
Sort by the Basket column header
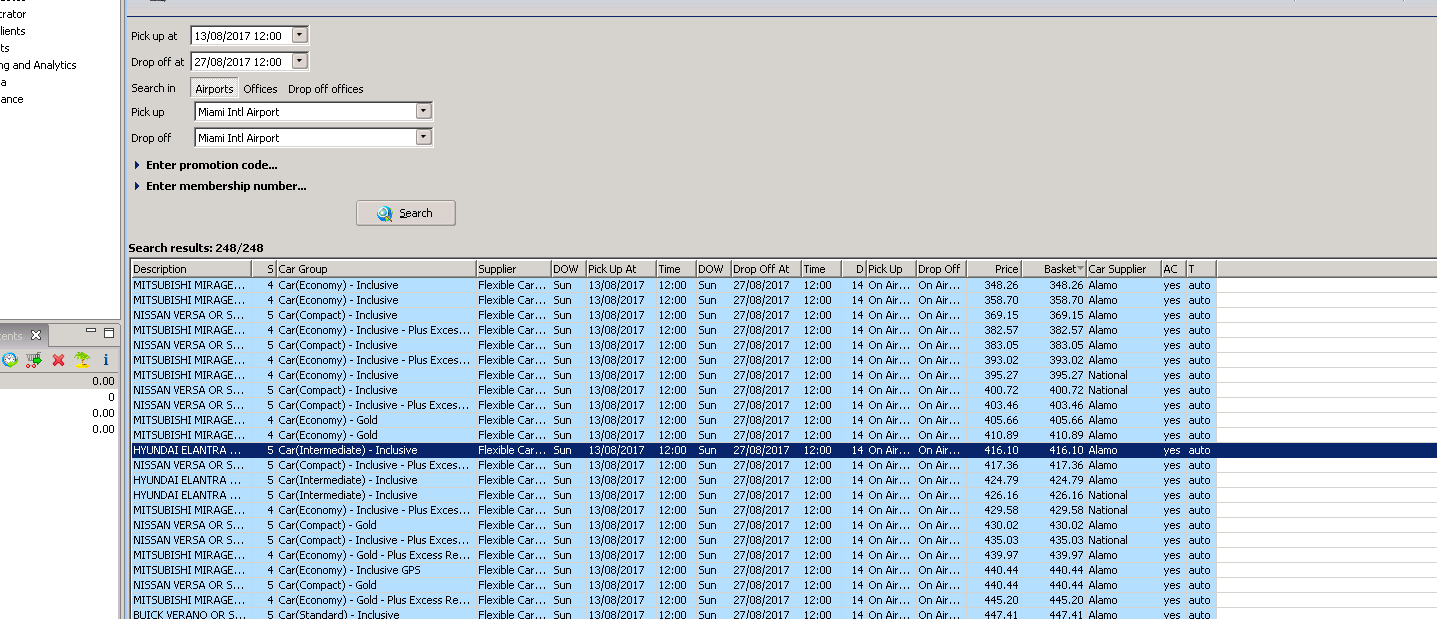1054,269
